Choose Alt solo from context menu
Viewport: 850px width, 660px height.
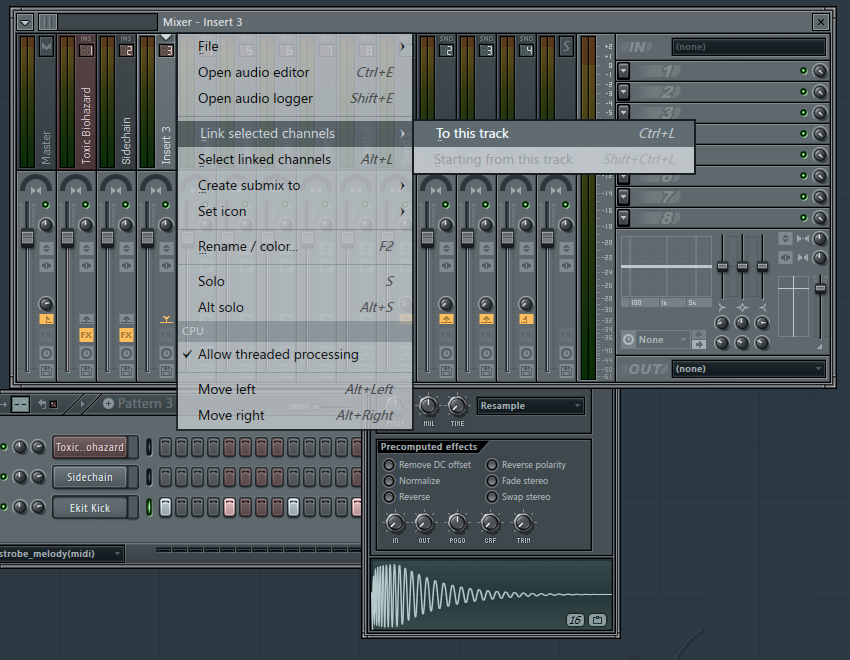pyautogui.click(x=295, y=307)
